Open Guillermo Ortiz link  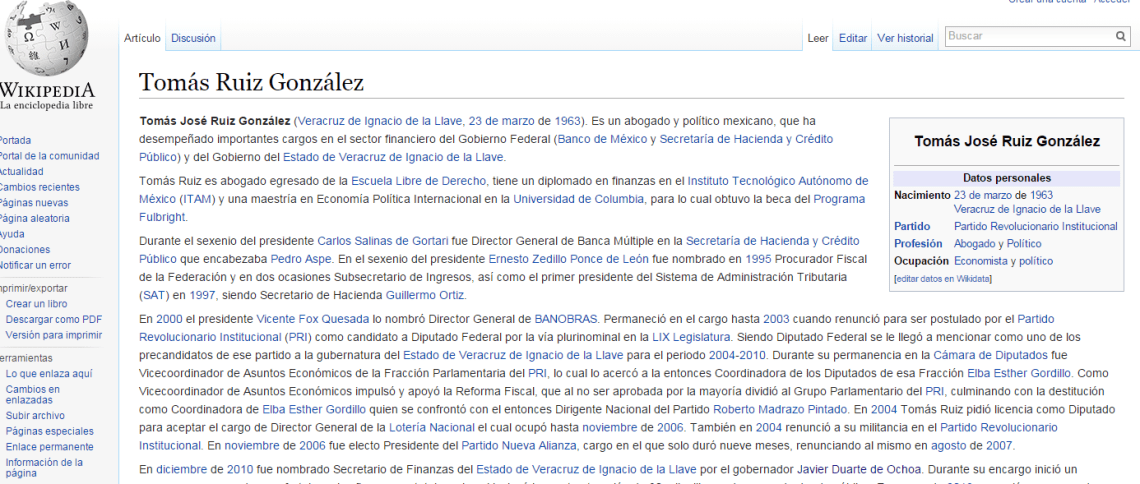(425, 295)
